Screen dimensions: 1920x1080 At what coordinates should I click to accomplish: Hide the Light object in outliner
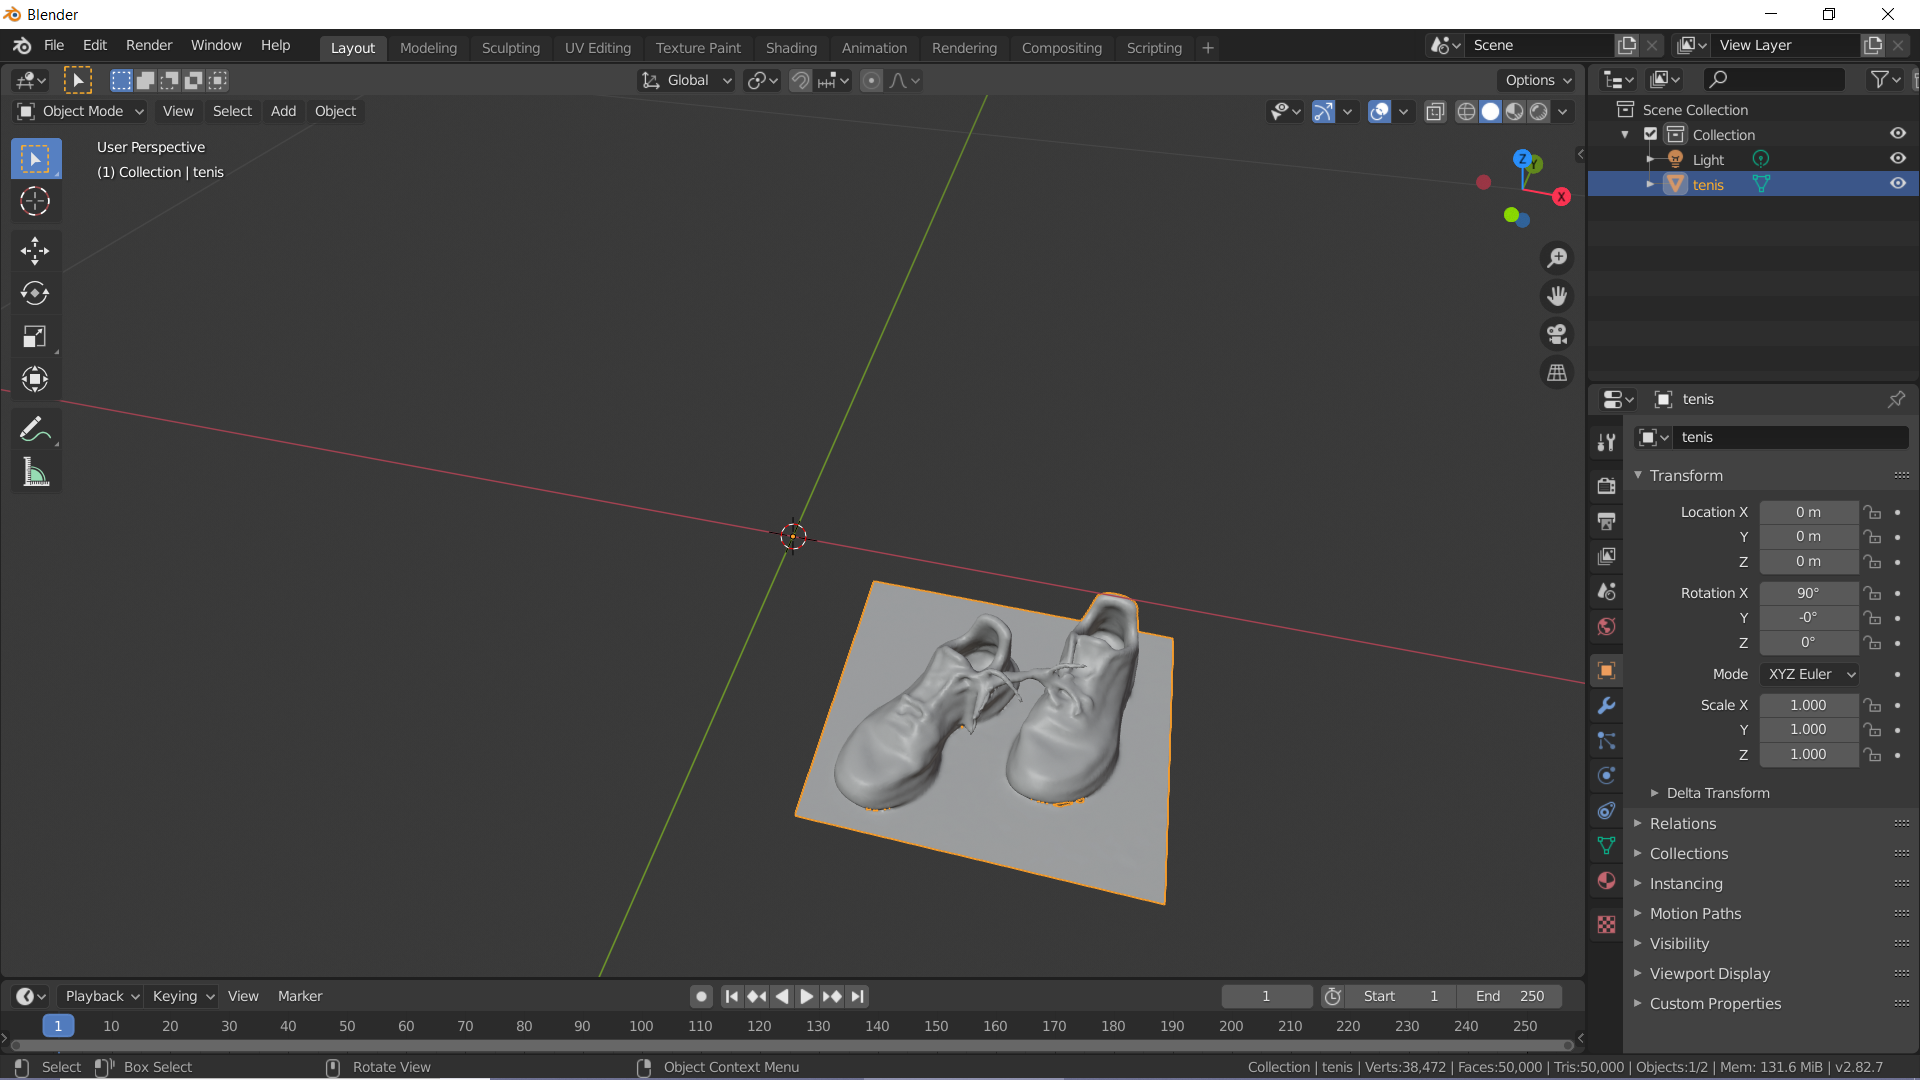[1897, 159]
